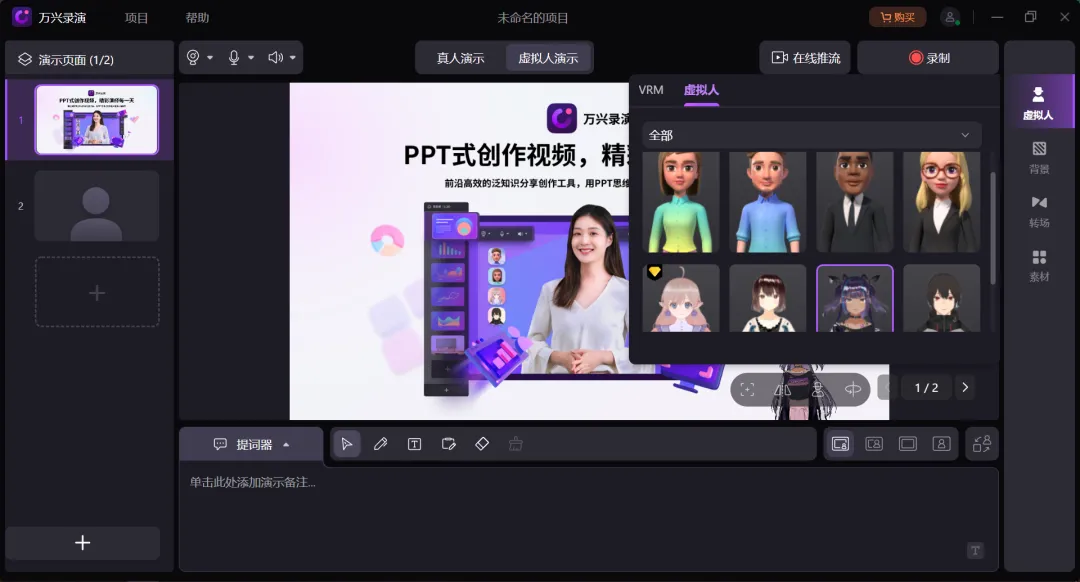
Task: Choose the picture-in-picture layout icon
Action: coord(840,444)
